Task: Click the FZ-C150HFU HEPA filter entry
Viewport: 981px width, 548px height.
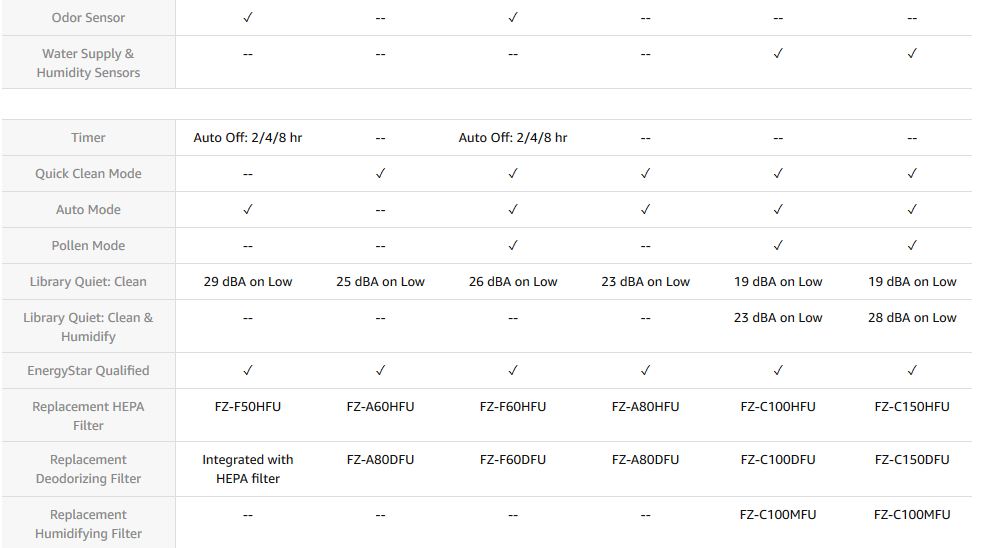Action: pyautogui.click(x=912, y=407)
